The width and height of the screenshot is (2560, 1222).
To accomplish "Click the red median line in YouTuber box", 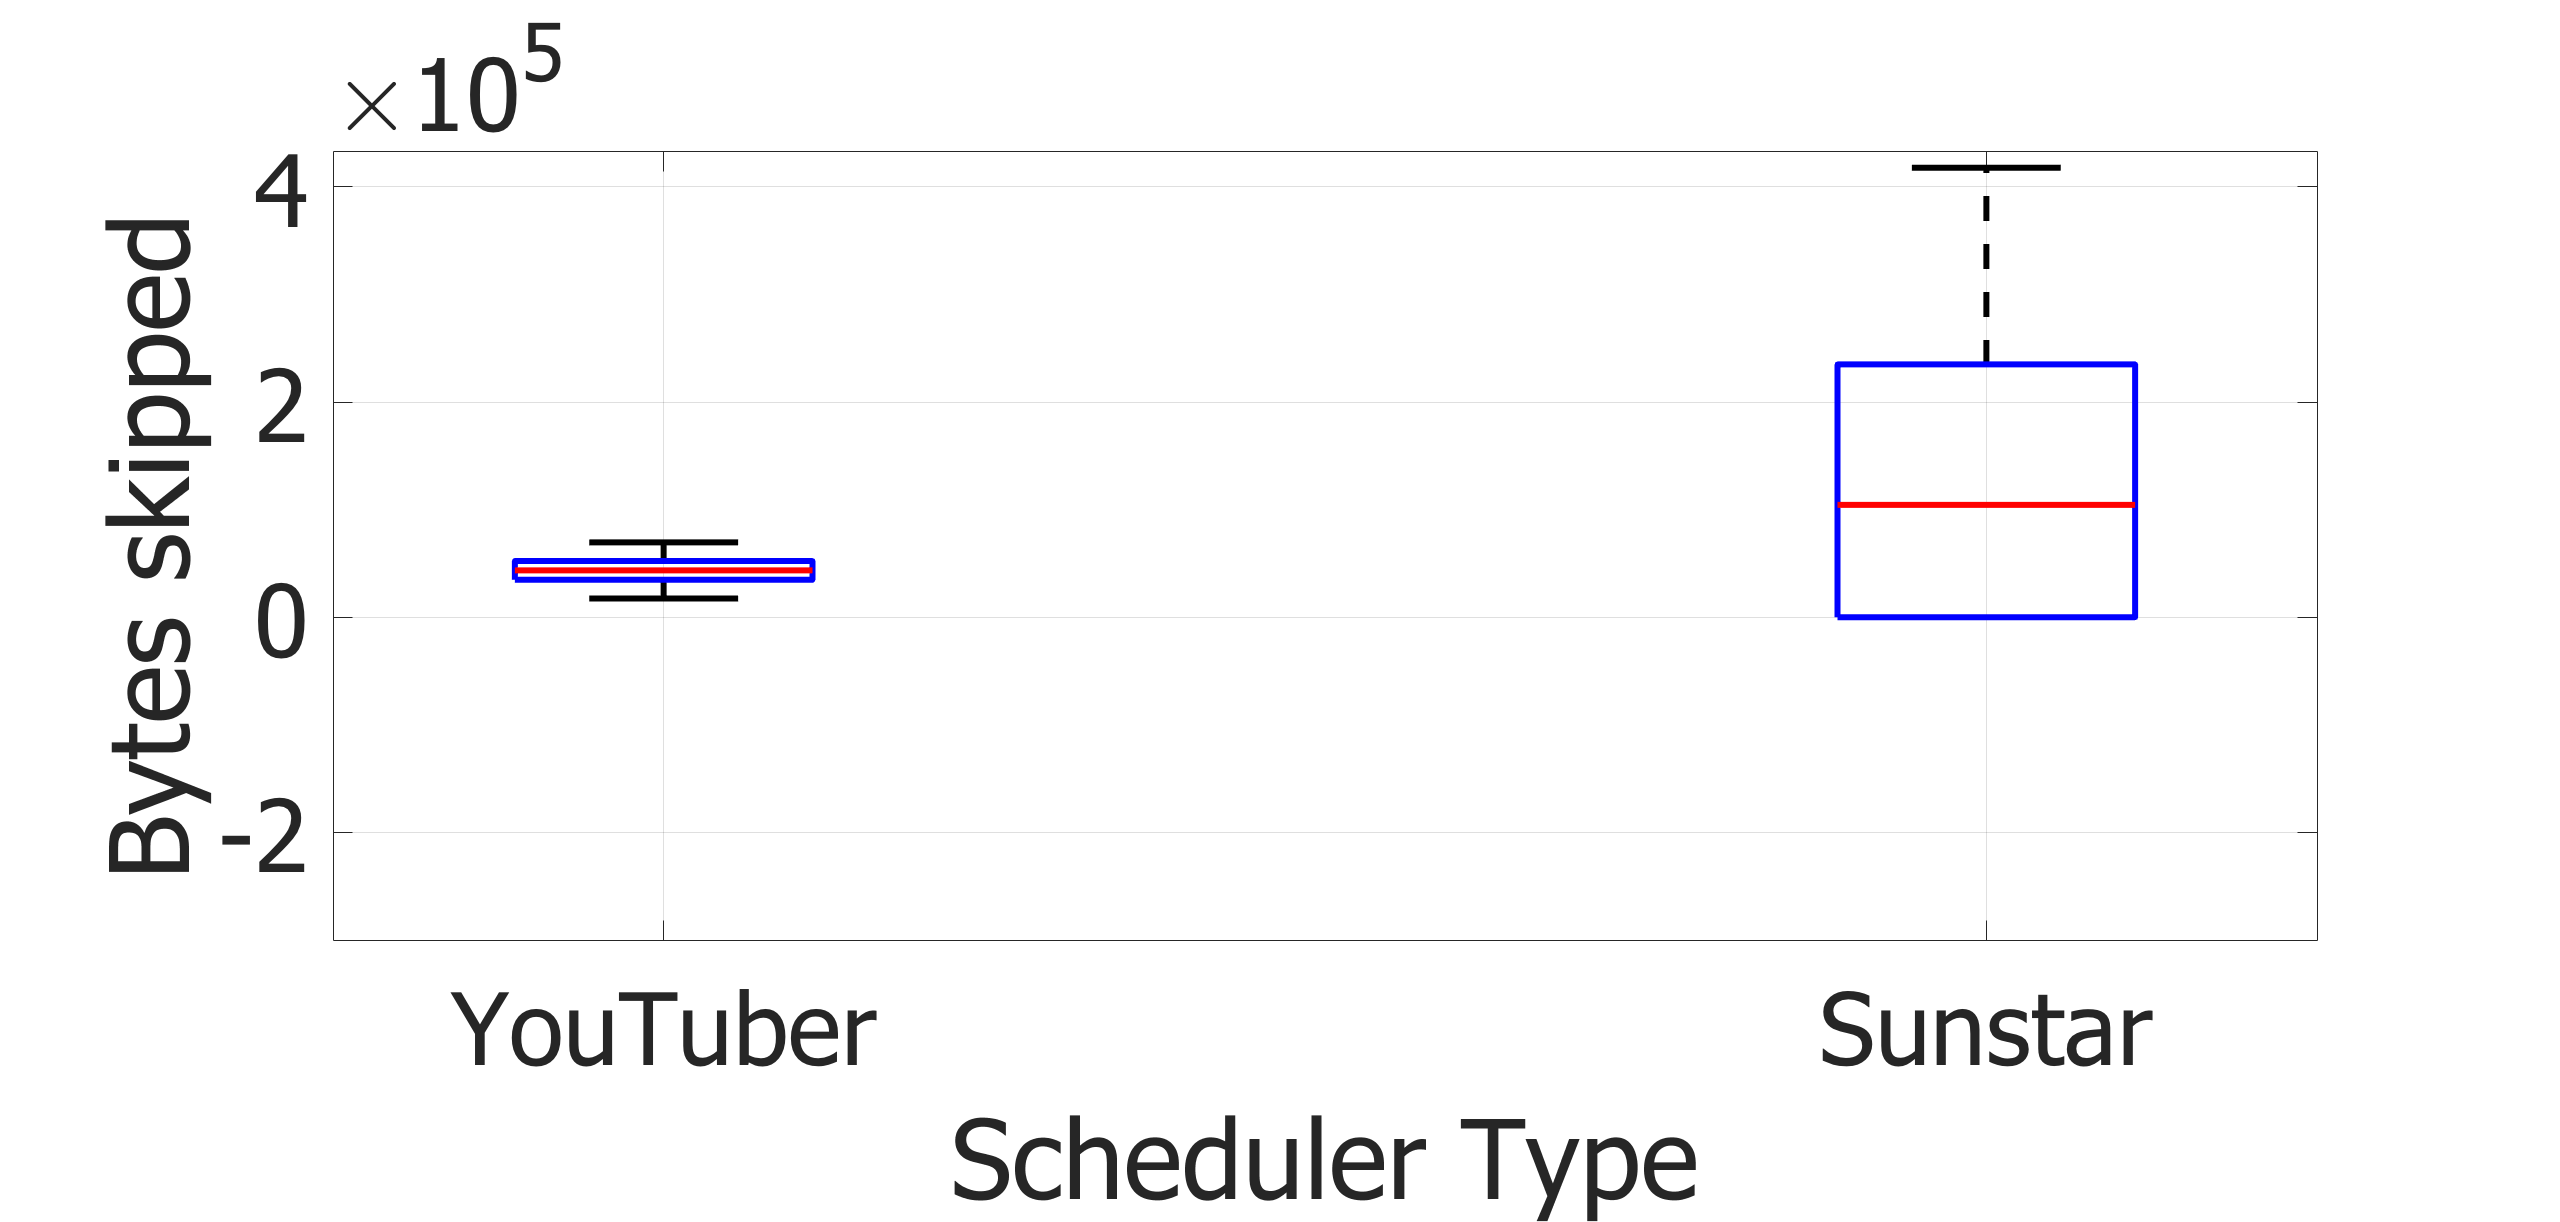I will [663, 570].
